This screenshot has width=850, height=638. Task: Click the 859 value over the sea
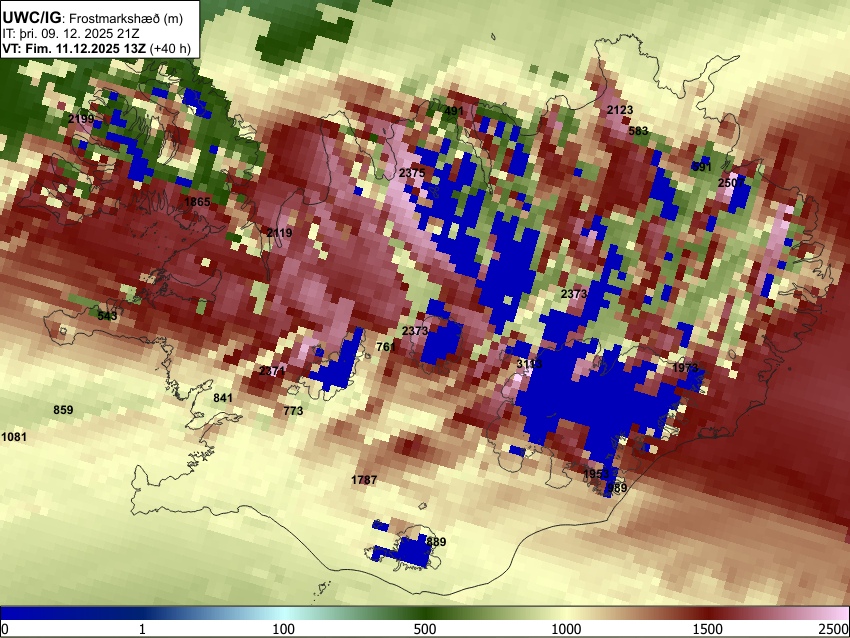coord(63,410)
